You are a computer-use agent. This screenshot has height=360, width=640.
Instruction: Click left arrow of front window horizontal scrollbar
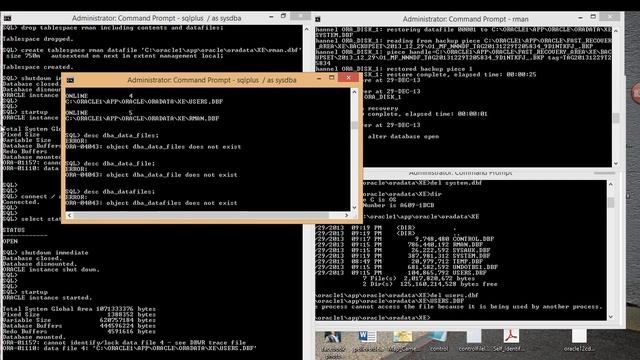(69, 215)
